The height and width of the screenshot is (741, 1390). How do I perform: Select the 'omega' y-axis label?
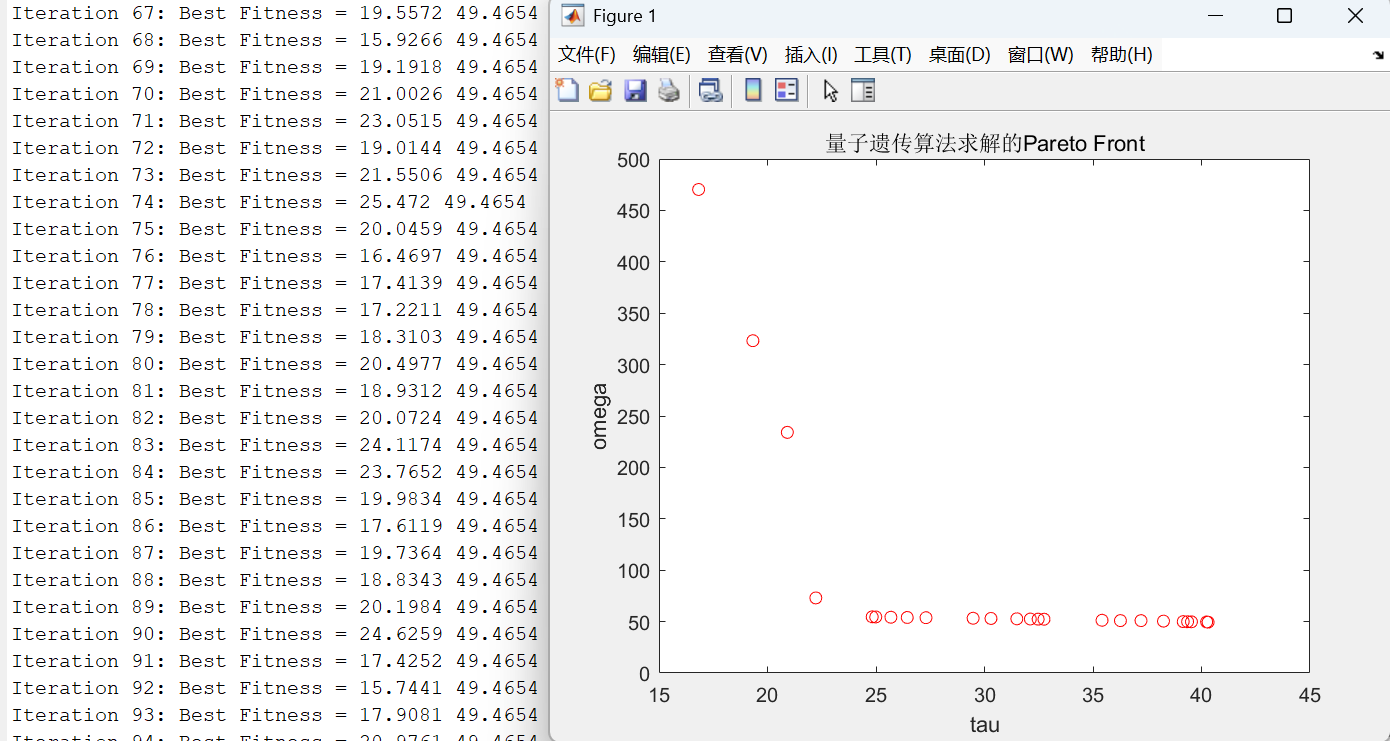point(599,416)
